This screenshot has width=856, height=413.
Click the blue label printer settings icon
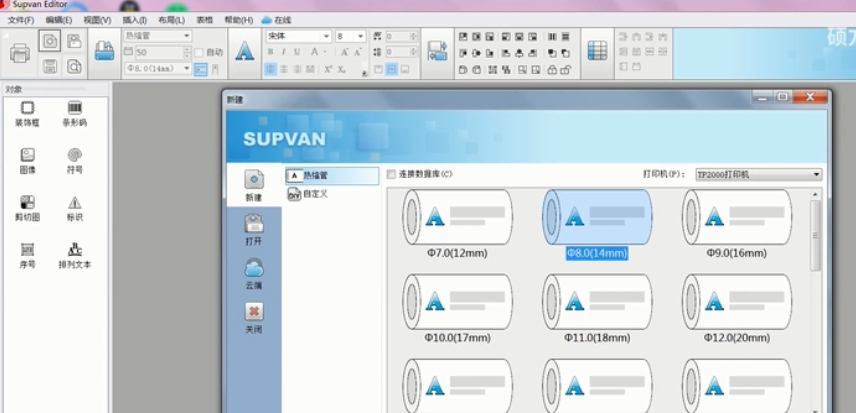(104, 51)
